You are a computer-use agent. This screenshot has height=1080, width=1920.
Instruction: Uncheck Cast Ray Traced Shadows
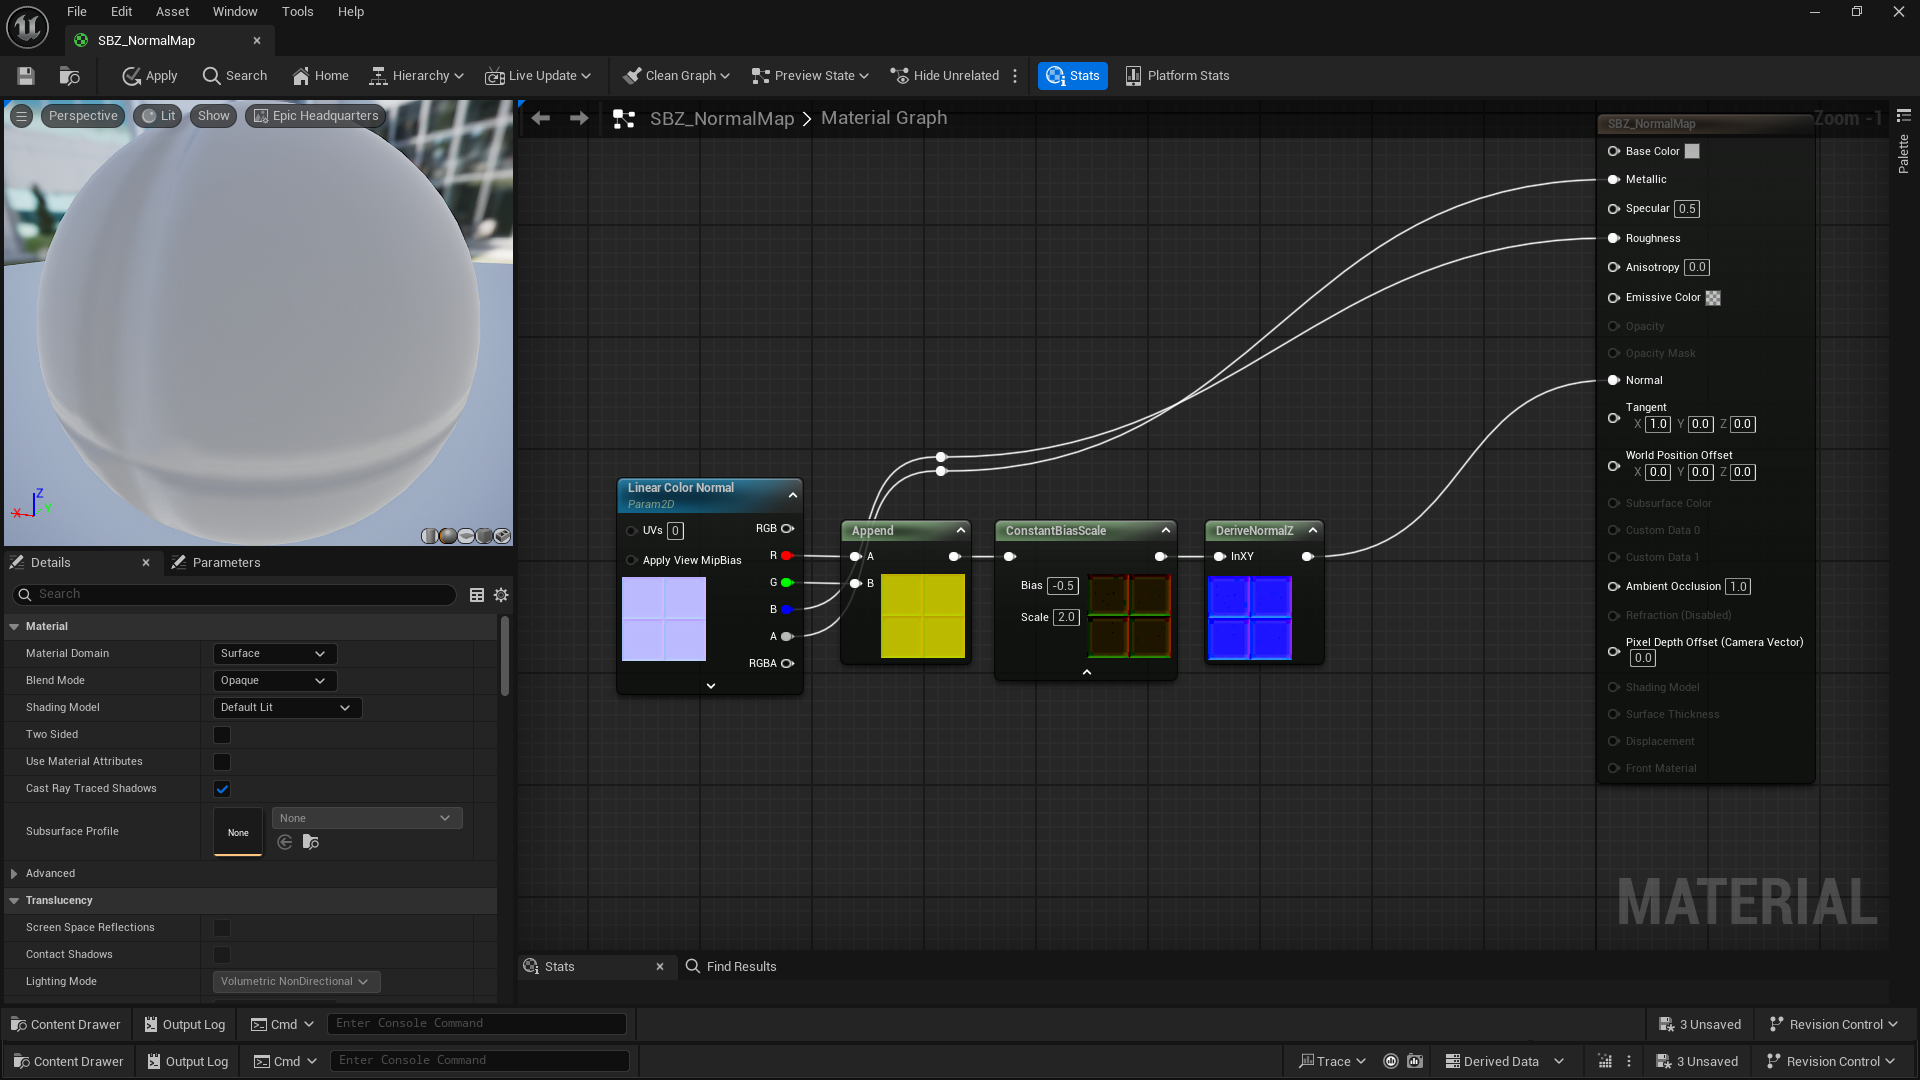pos(222,788)
